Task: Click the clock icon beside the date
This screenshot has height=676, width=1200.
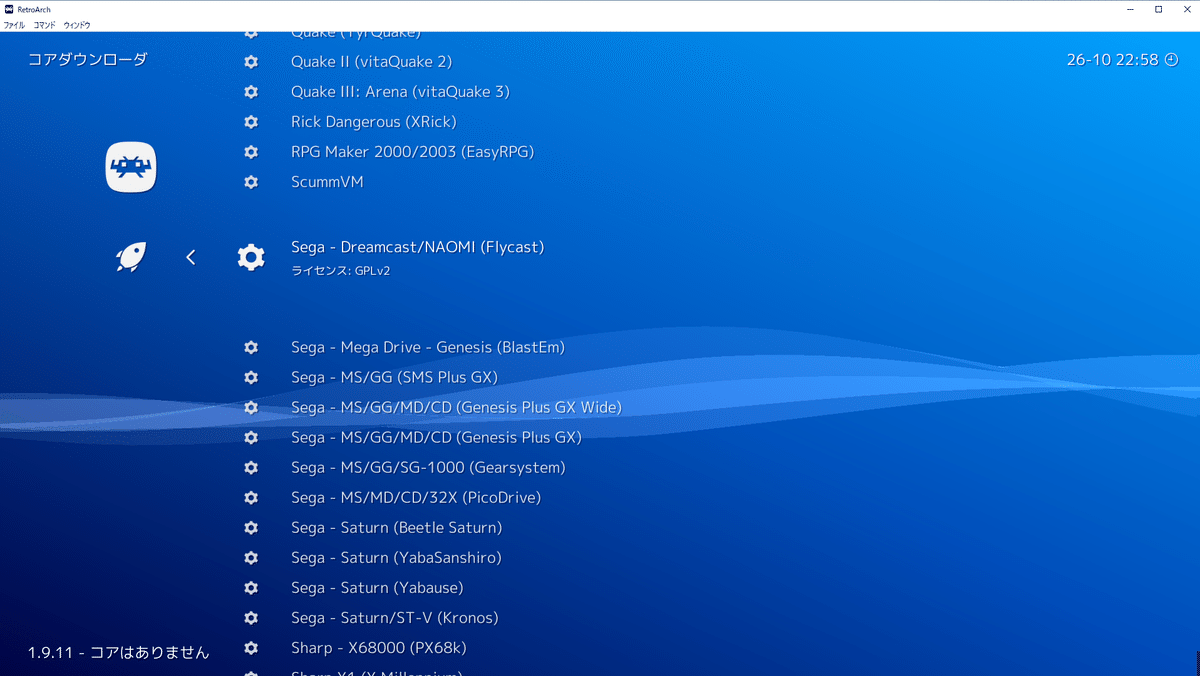Action: coord(1171,60)
